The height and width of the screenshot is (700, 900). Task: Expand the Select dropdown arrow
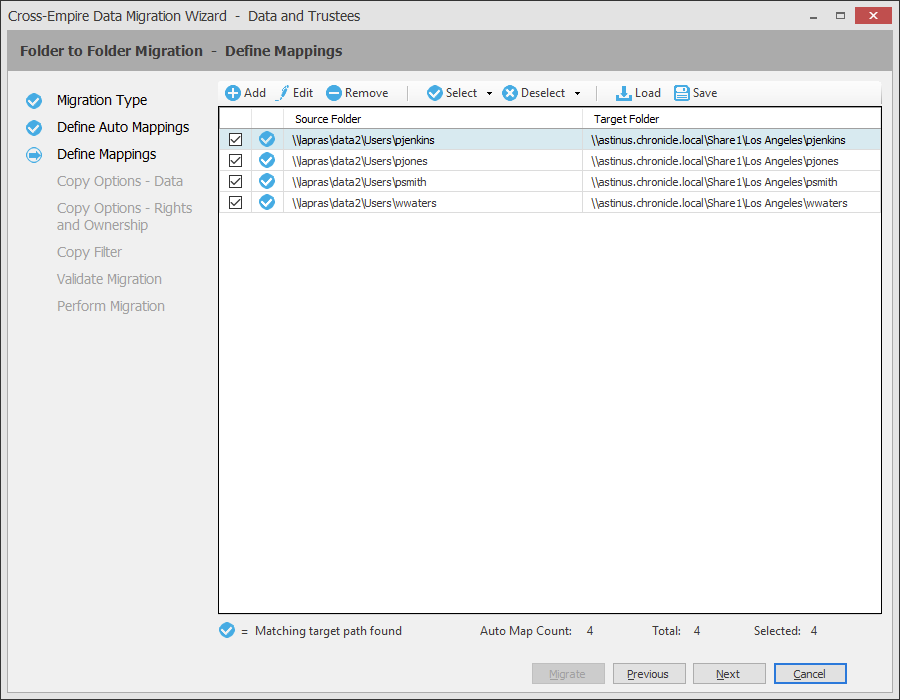[489, 94]
